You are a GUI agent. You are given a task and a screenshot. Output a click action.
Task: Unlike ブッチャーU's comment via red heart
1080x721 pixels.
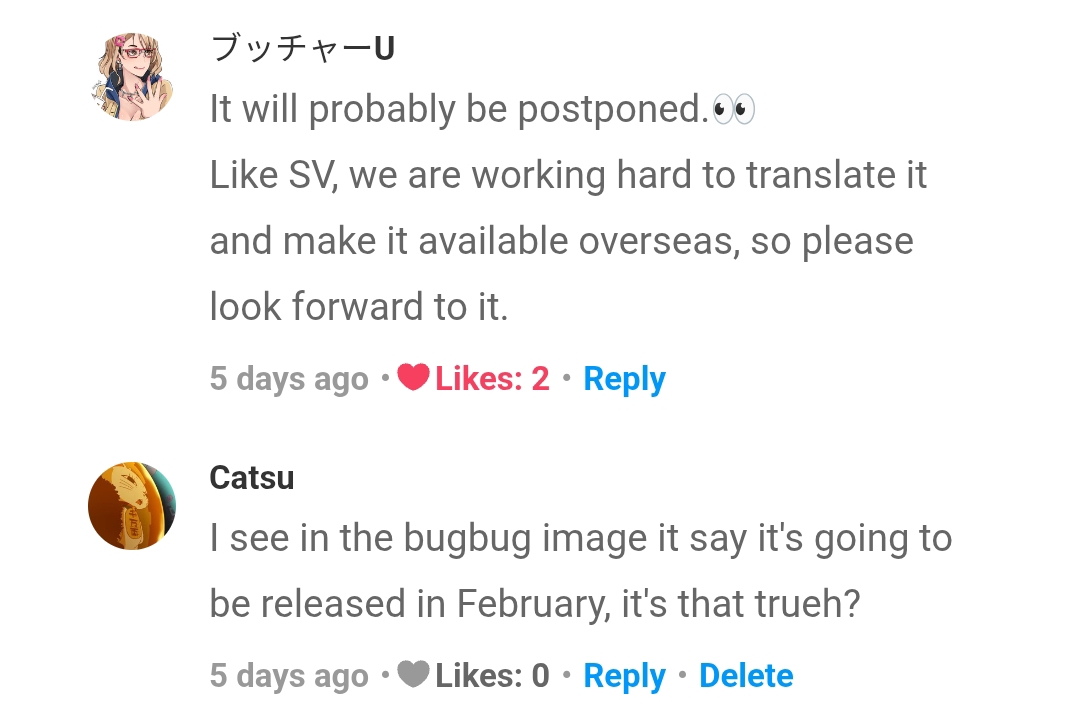coord(413,378)
